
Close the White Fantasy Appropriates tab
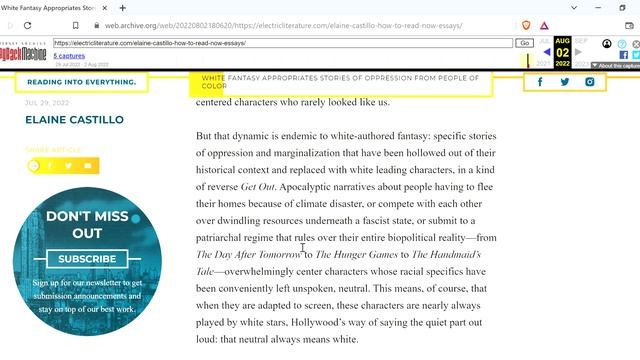click(104, 8)
